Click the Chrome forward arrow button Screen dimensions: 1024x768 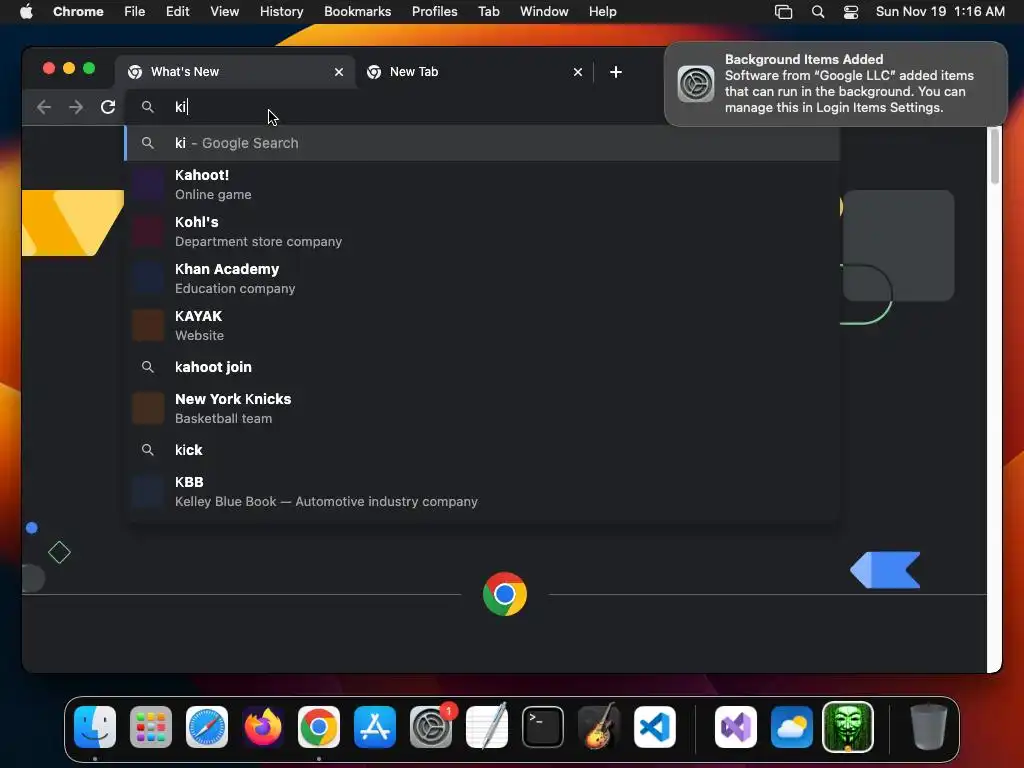click(76, 107)
